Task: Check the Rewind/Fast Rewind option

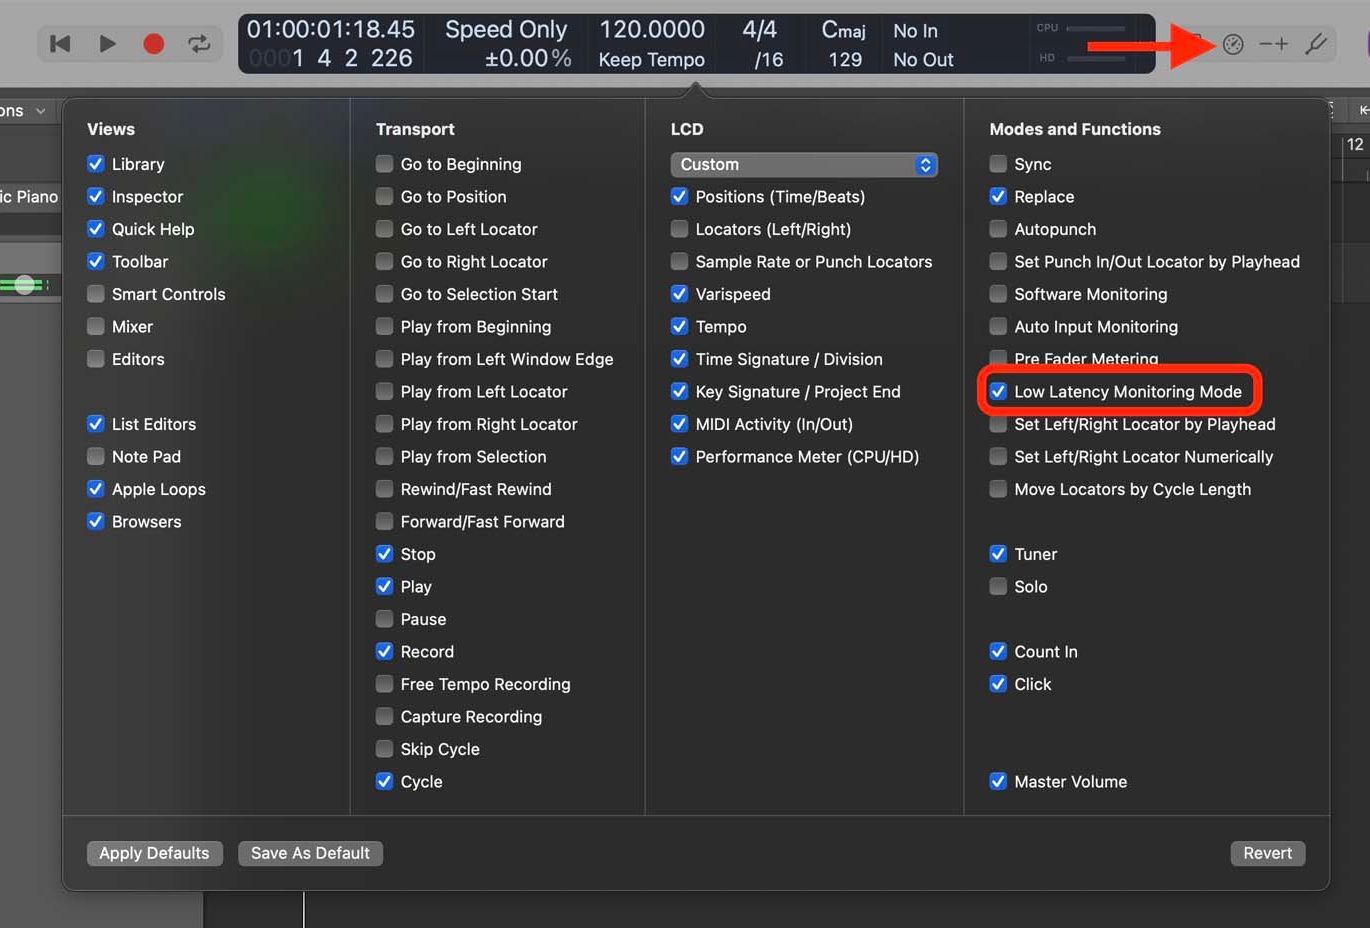Action: coord(384,489)
